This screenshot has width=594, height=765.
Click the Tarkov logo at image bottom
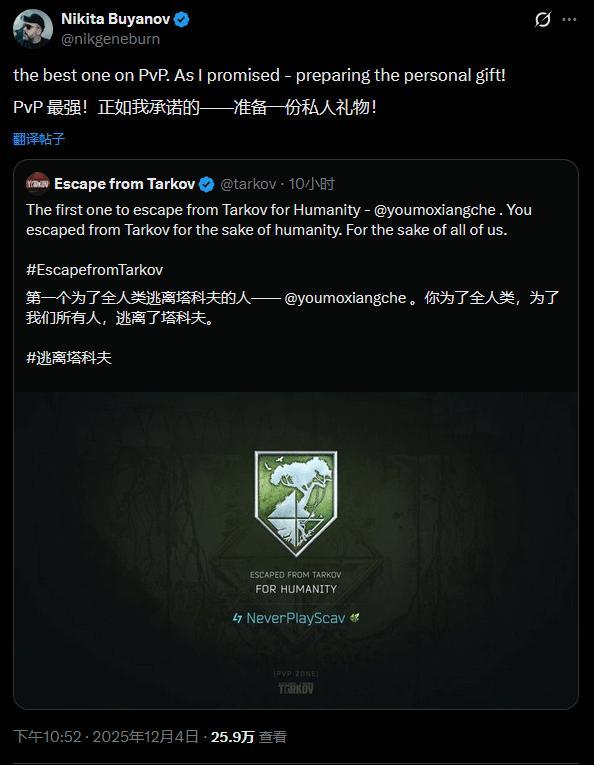coord(296,688)
